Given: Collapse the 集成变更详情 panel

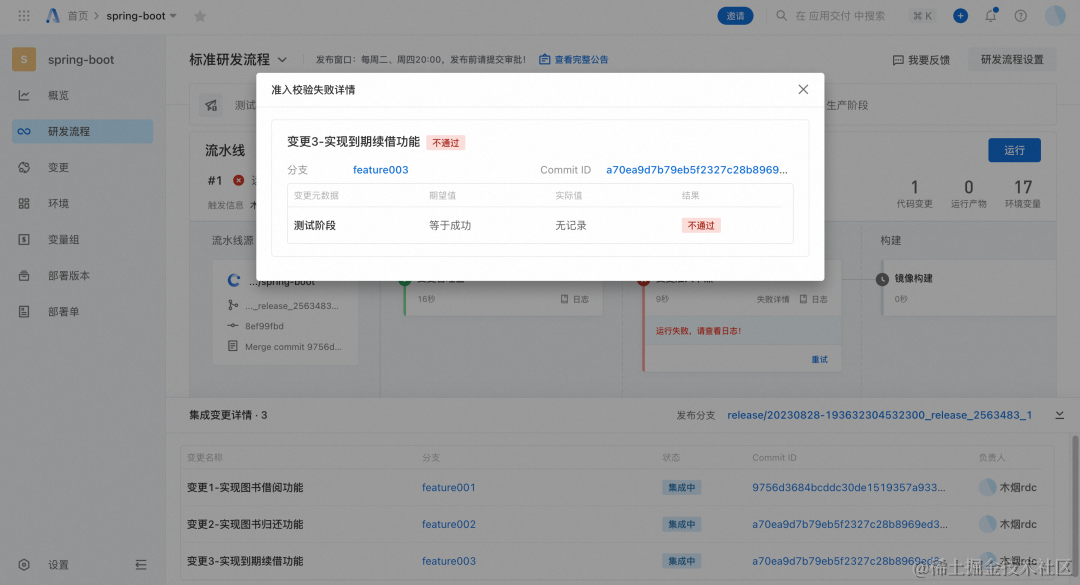Looking at the screenshot, I should point(1059,415).
